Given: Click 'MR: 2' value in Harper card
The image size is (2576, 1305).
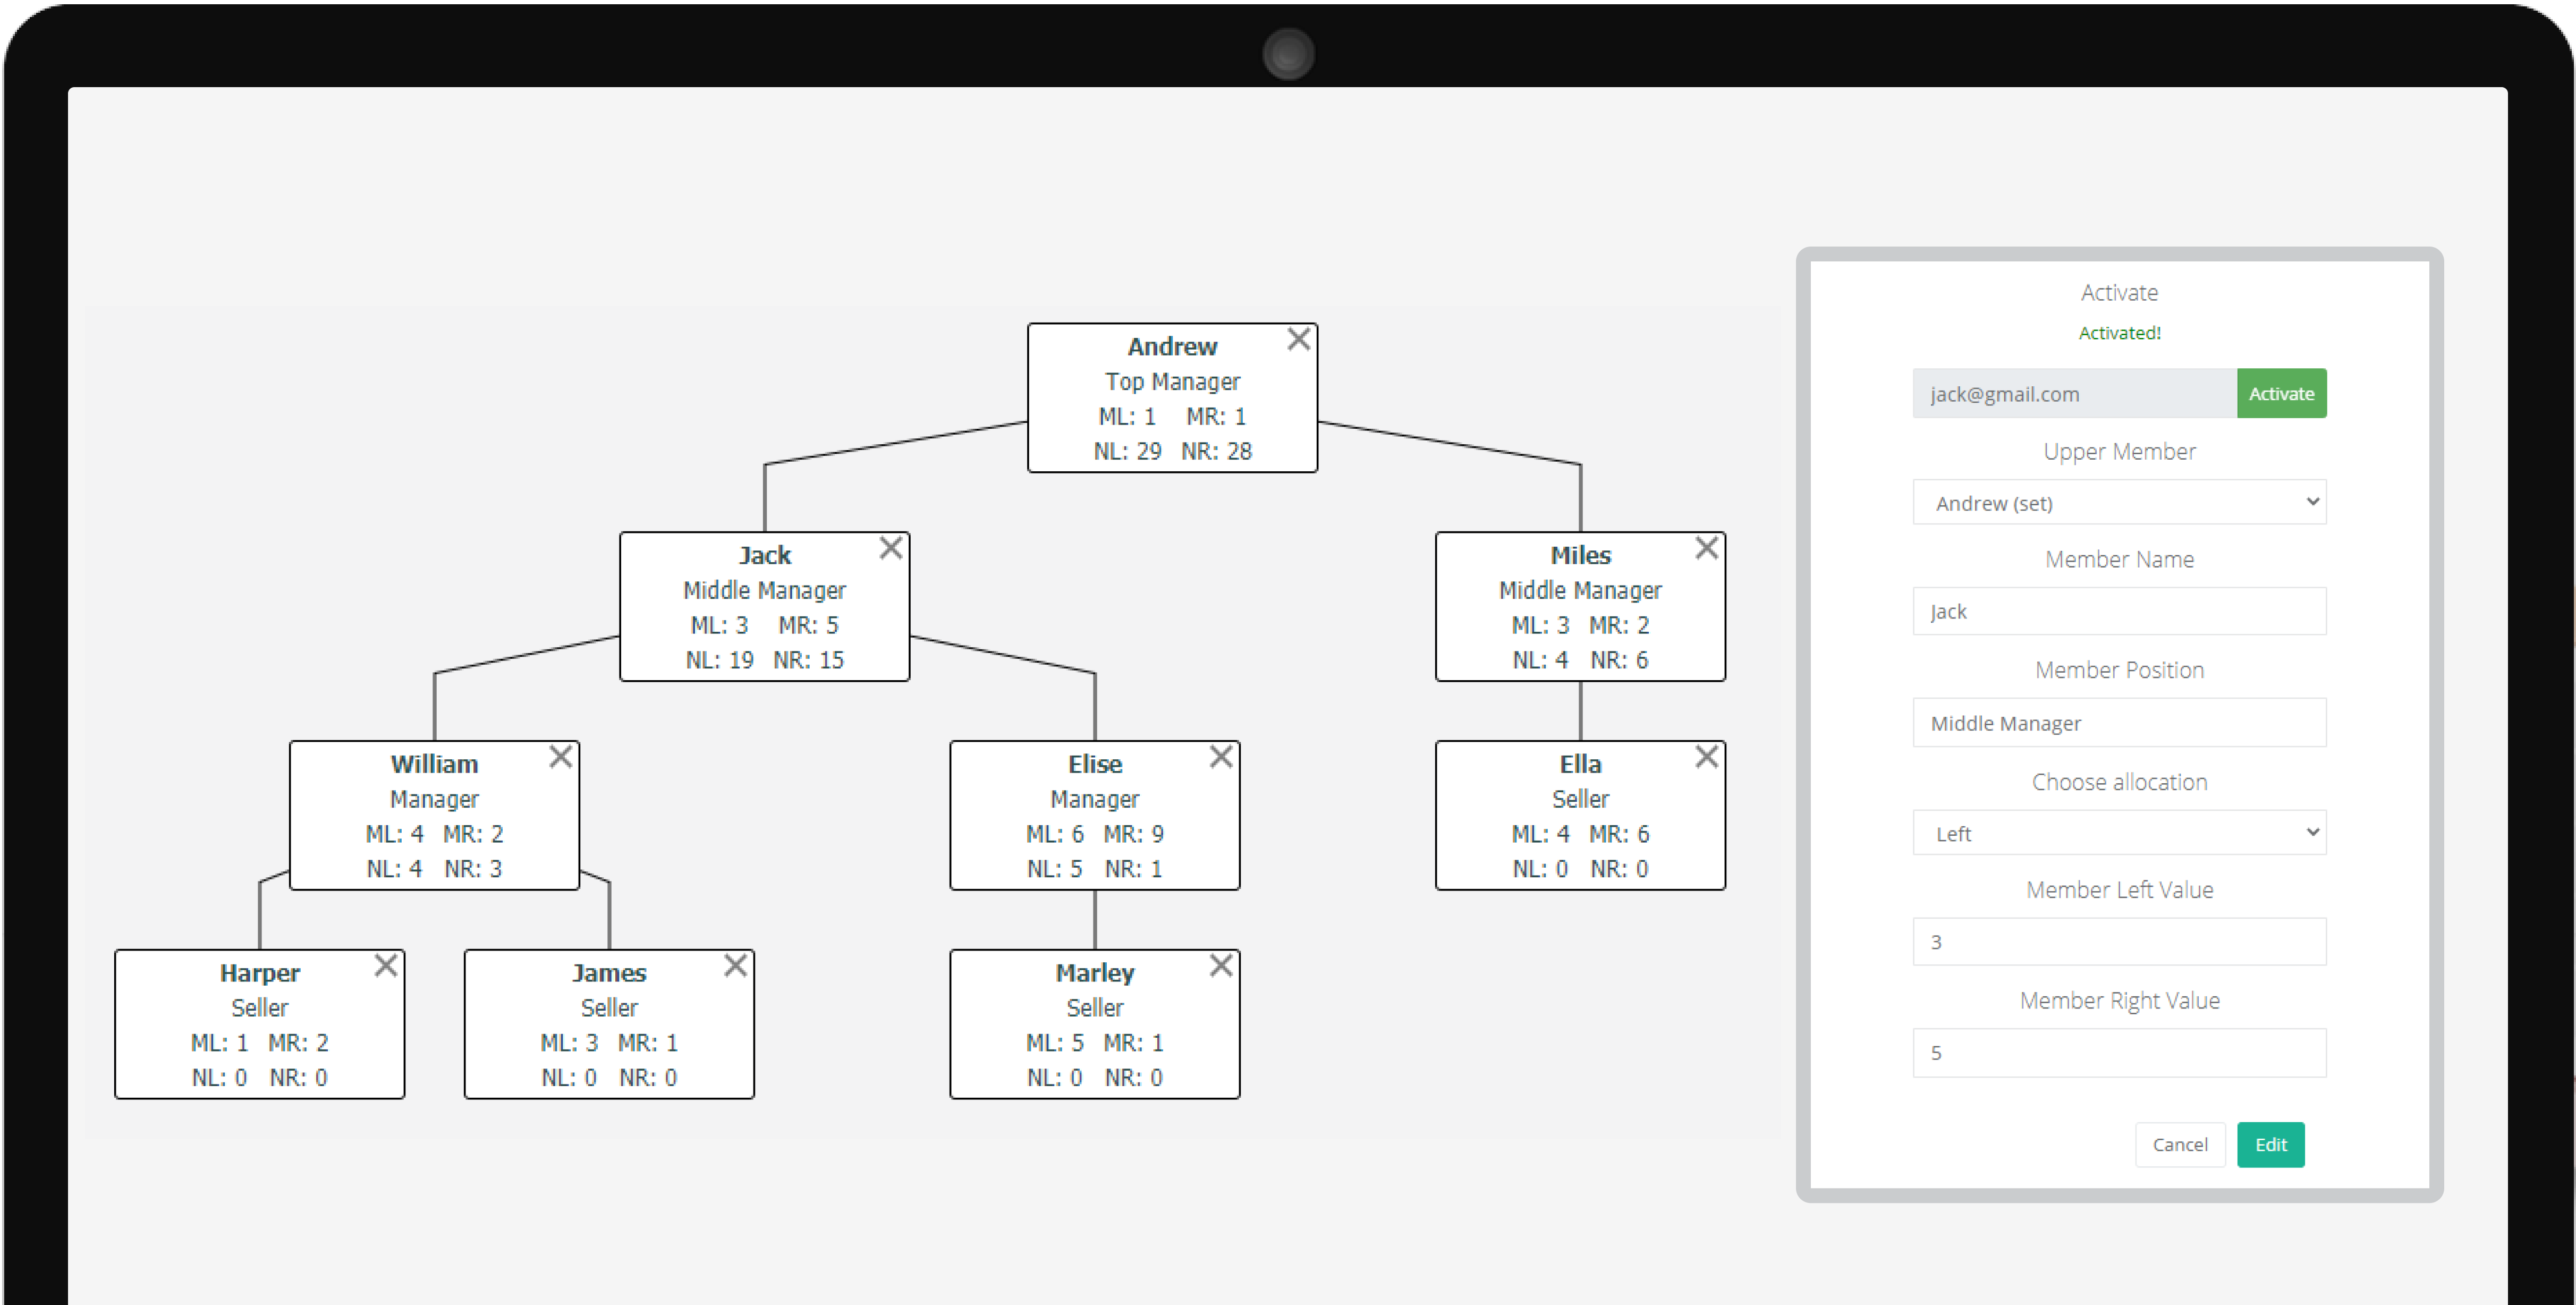Looking at the screenshot, I should (x=298, y=1043).
